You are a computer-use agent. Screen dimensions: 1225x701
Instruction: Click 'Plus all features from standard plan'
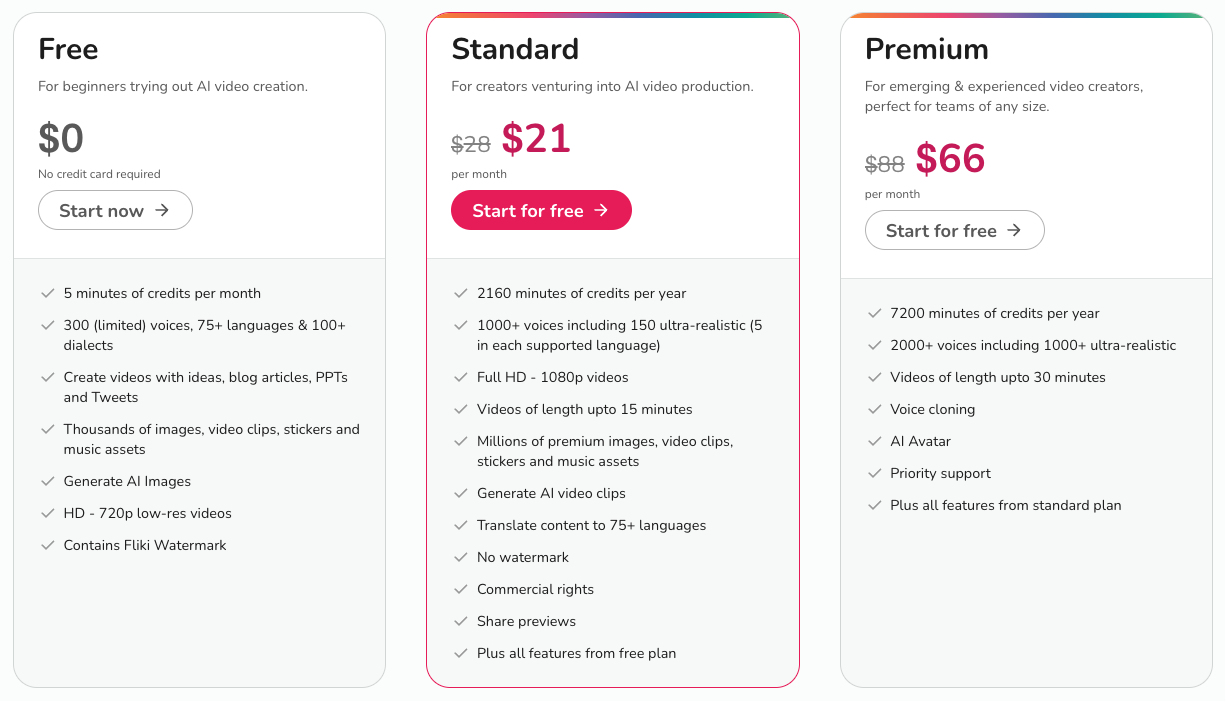click(1005, 505)
